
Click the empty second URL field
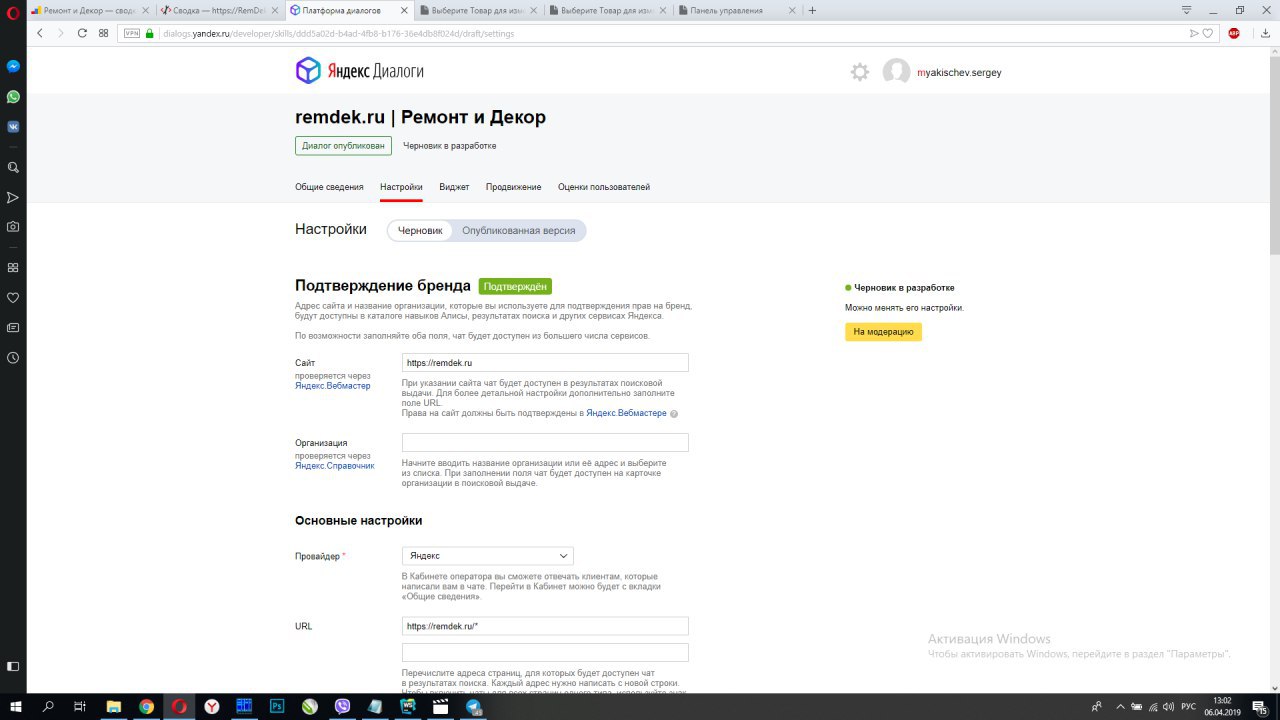point(545,653)
